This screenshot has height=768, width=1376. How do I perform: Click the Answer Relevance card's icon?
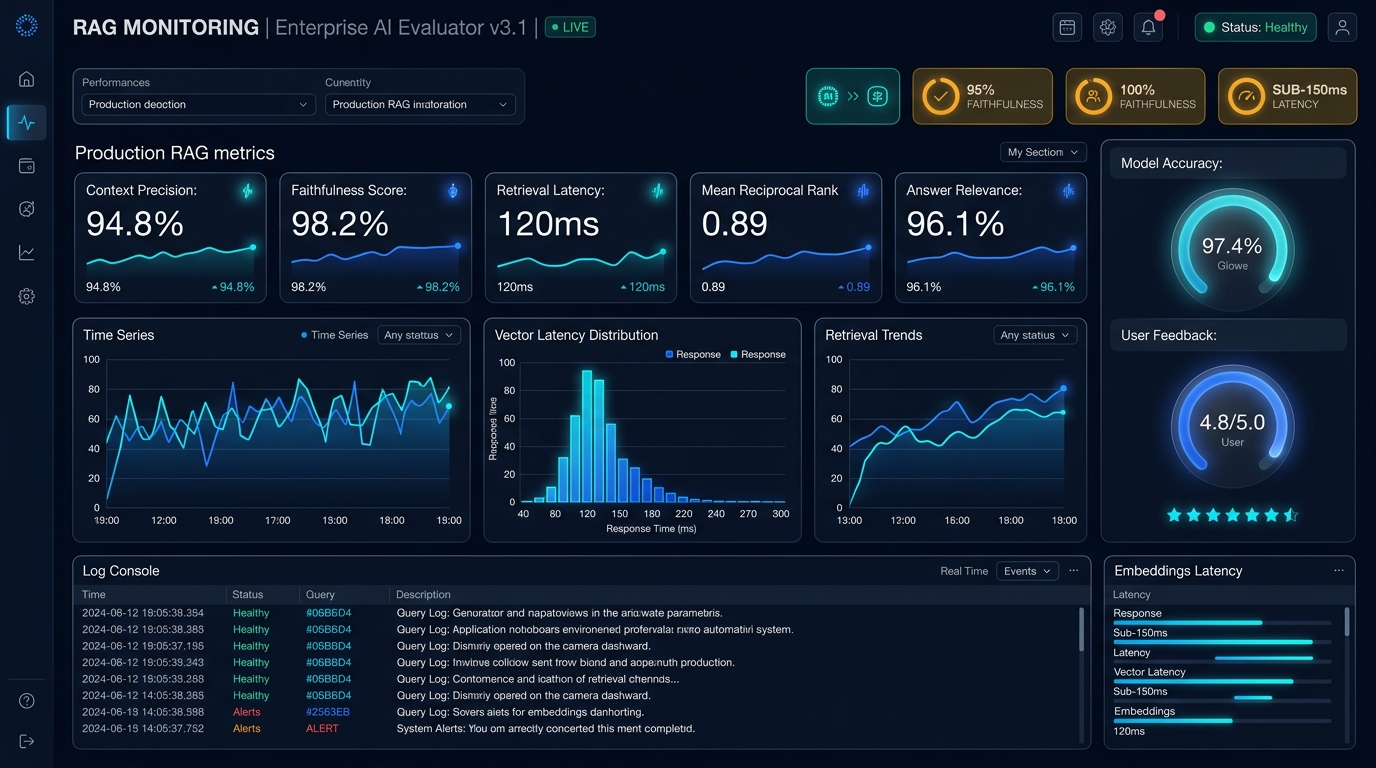[1068, 191]
